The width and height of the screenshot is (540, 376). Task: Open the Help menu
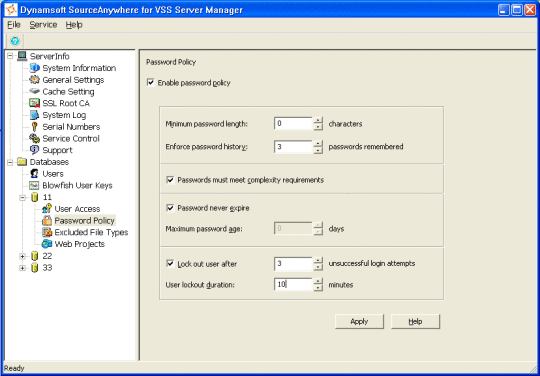[74, 25]
